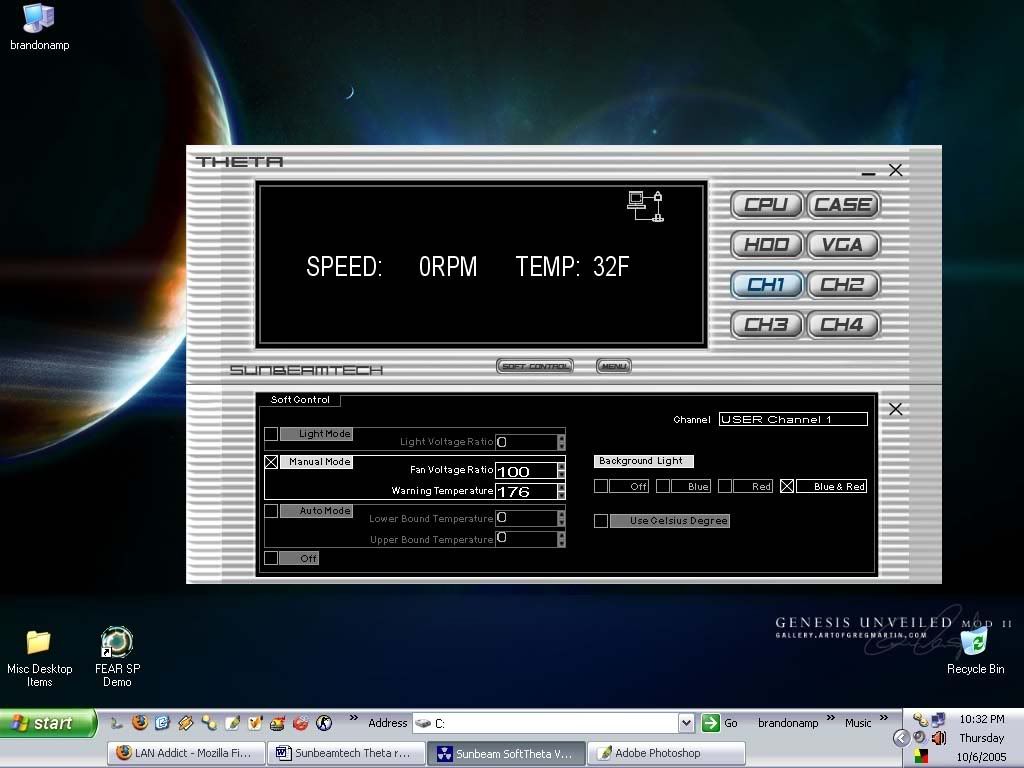Screen dimensions: 1024x768
Task: Click the green Go arrow button
Action: tap(710, 723)
